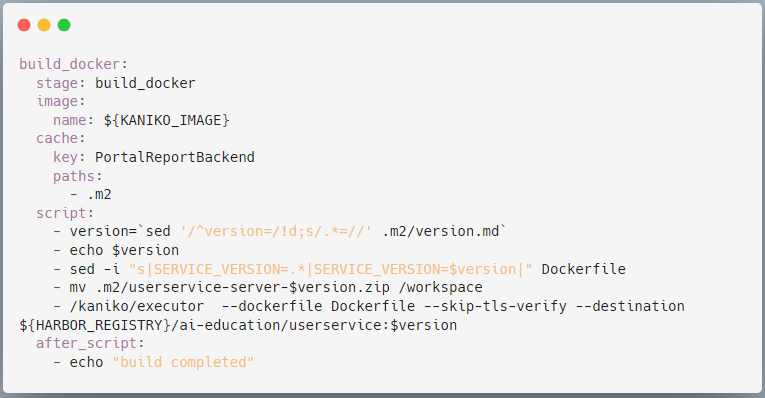Select the stage build_docker value
765x398 pixels.
[145, 83]
